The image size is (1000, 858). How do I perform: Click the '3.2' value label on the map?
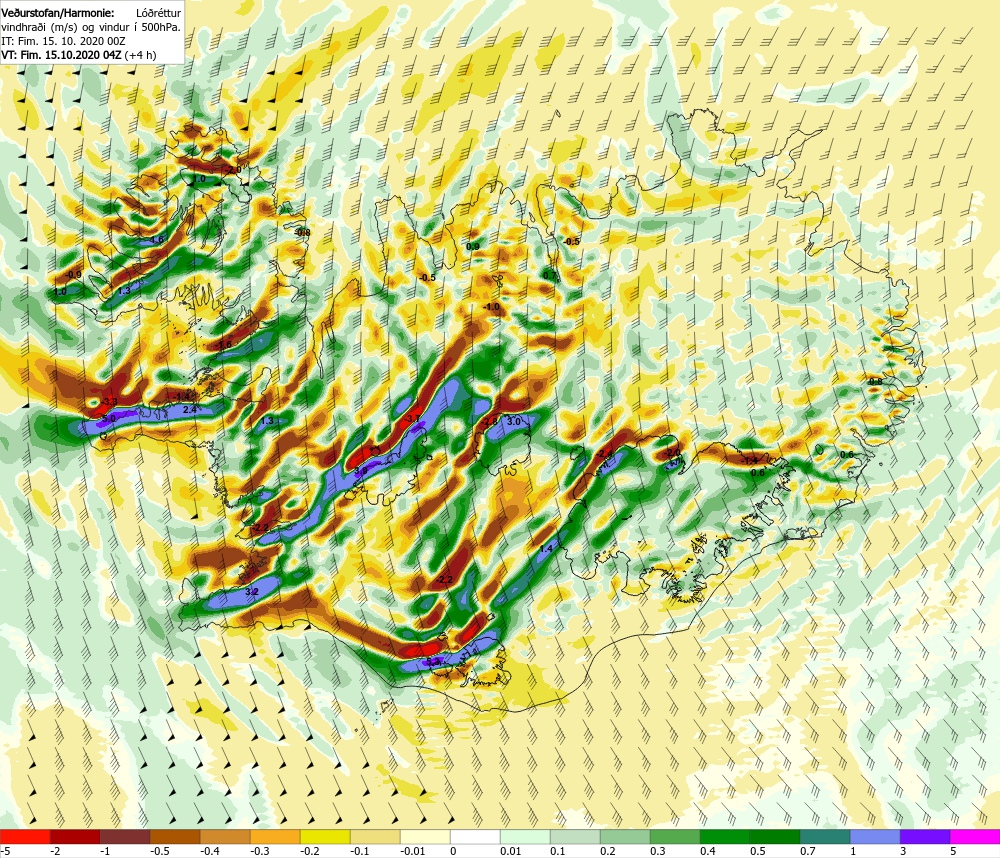[x=252, y=592]
